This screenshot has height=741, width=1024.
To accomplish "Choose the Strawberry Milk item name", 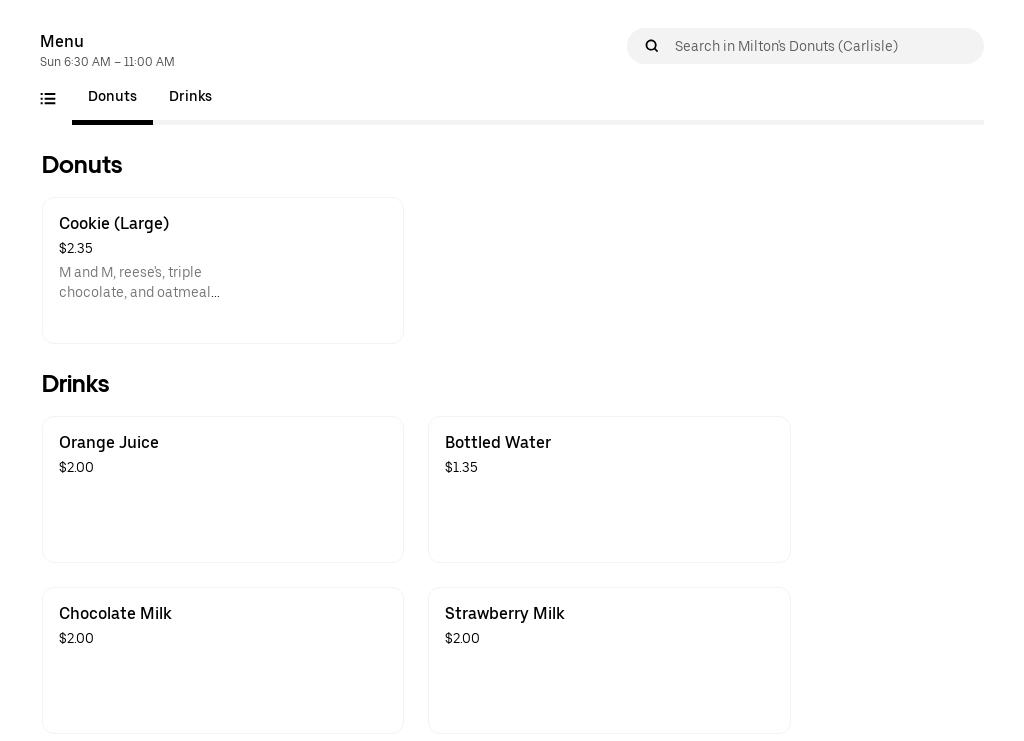I will (505, 614).
